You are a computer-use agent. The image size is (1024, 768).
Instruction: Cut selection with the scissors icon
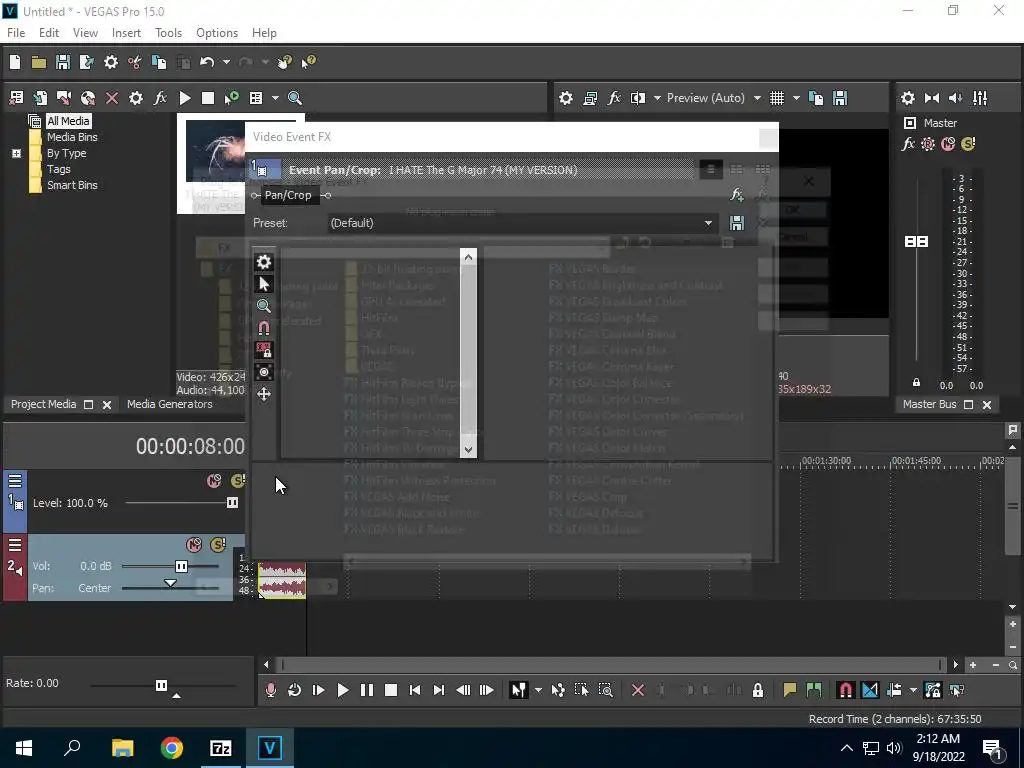tap(135, 62)
